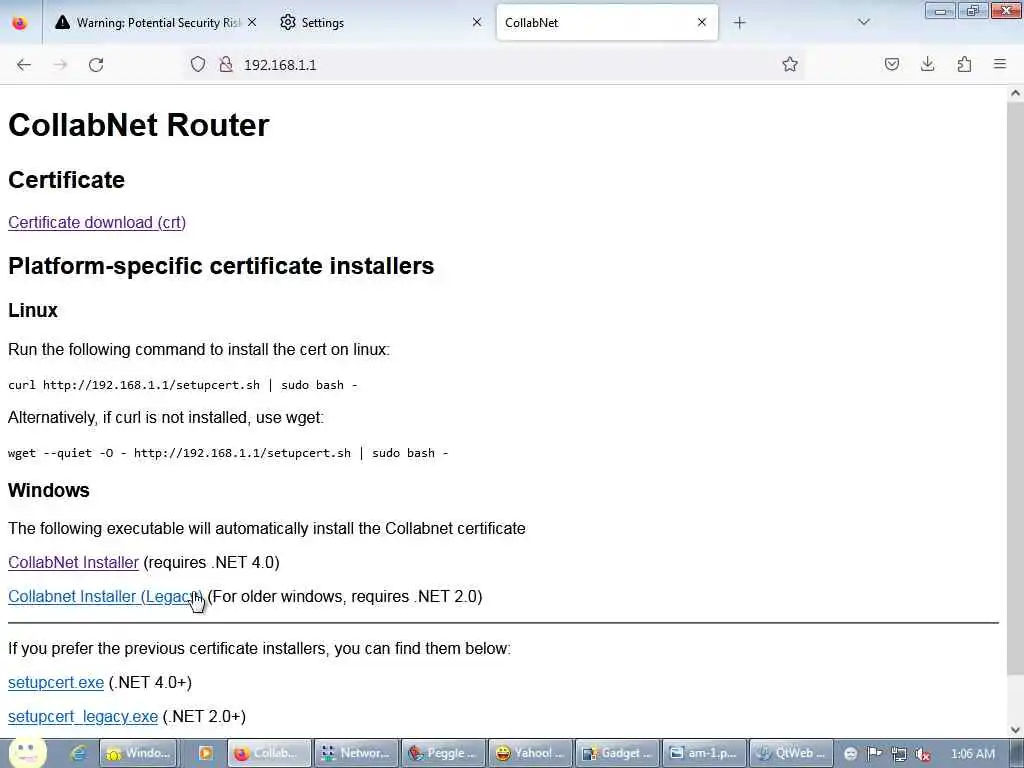Click the wget --quiet command text
The width and height of the screenshot is (1024, 768).
point(228,453)
